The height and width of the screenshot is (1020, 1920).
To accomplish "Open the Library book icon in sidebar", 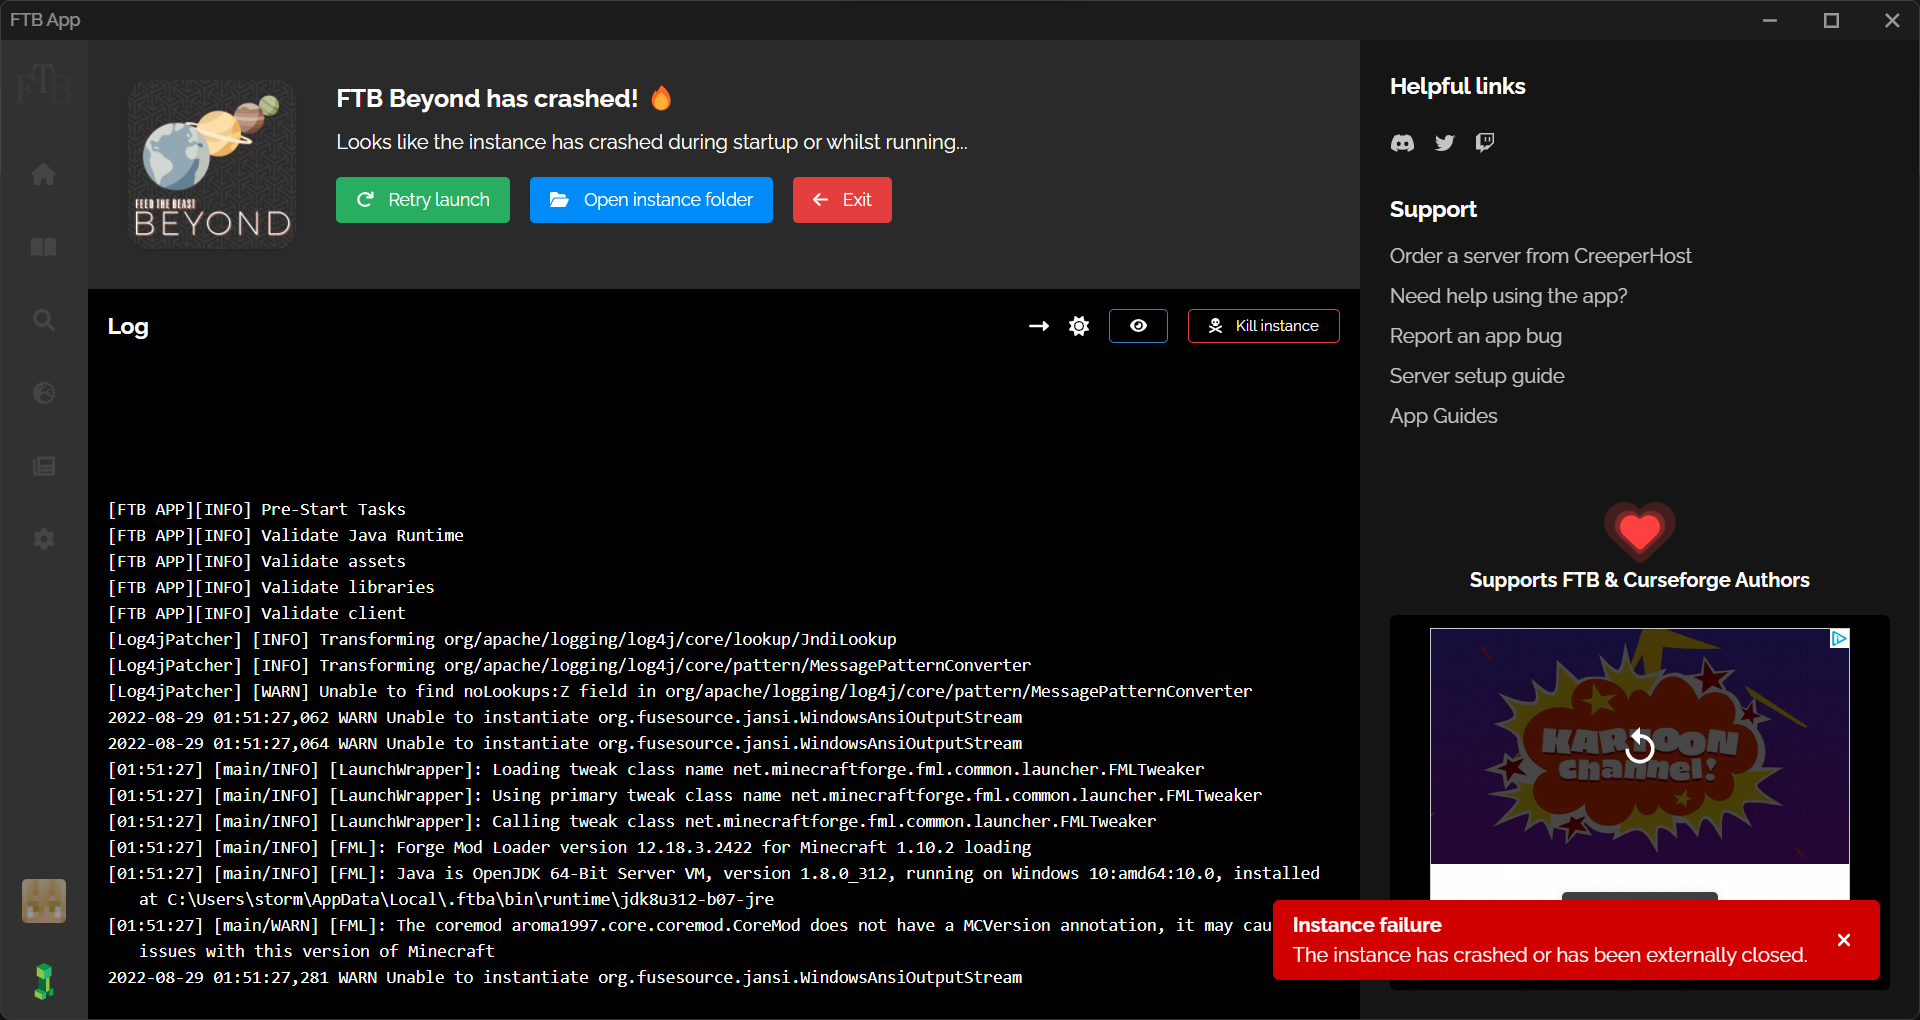I will pyautogui.click(x=44, y=247).
